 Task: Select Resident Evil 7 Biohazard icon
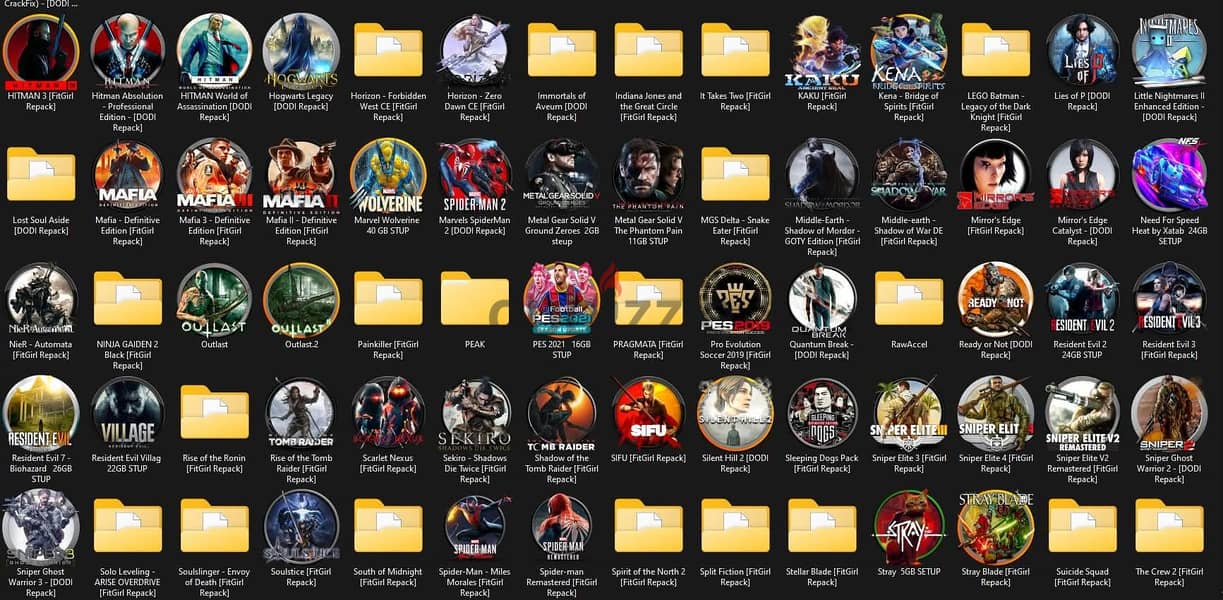(41, 414)
